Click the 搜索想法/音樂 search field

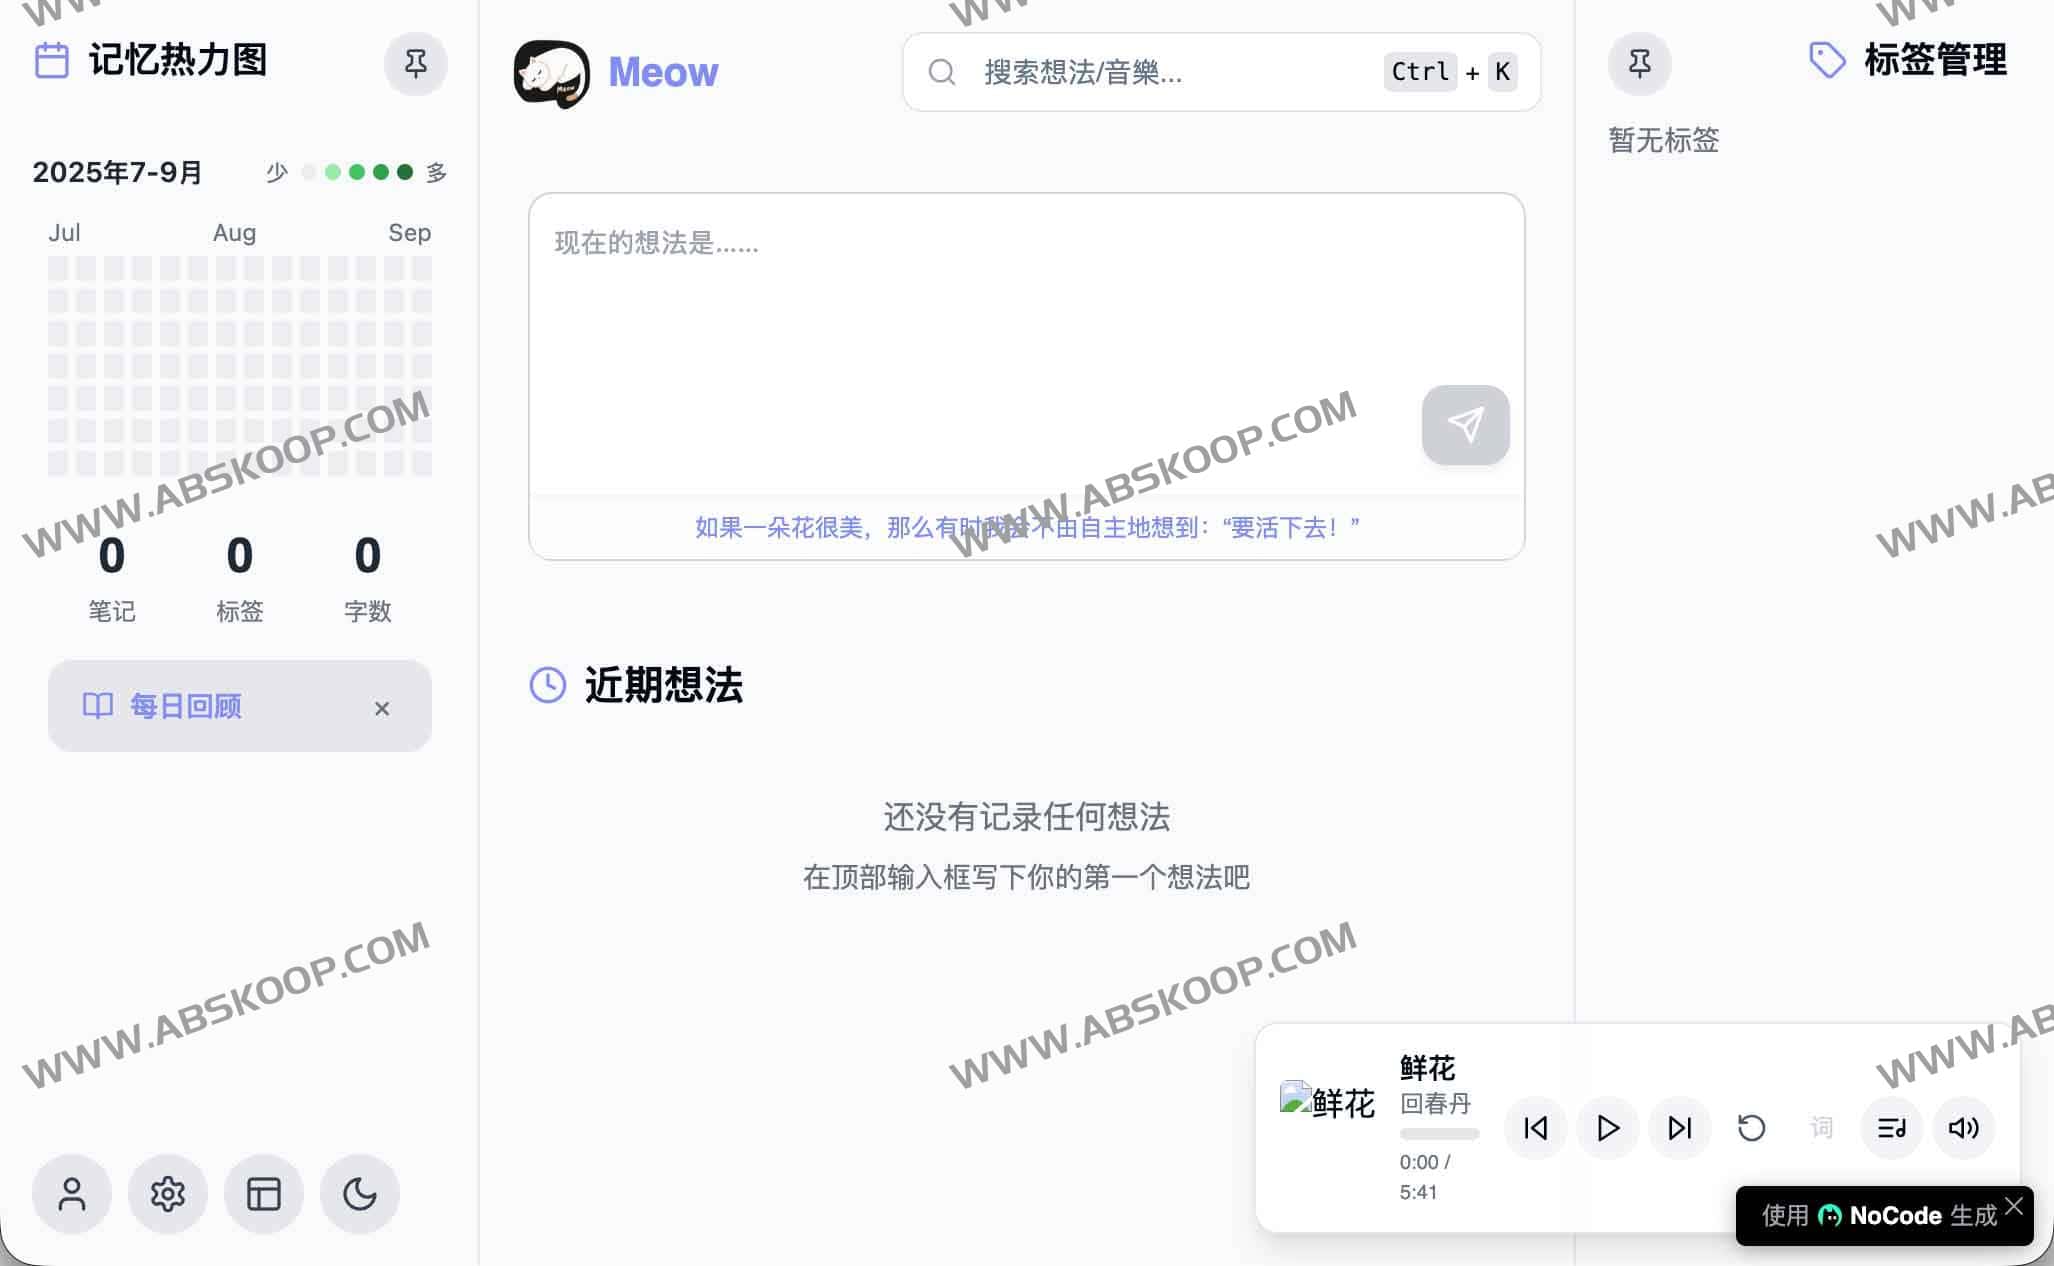pos(1150,72)
